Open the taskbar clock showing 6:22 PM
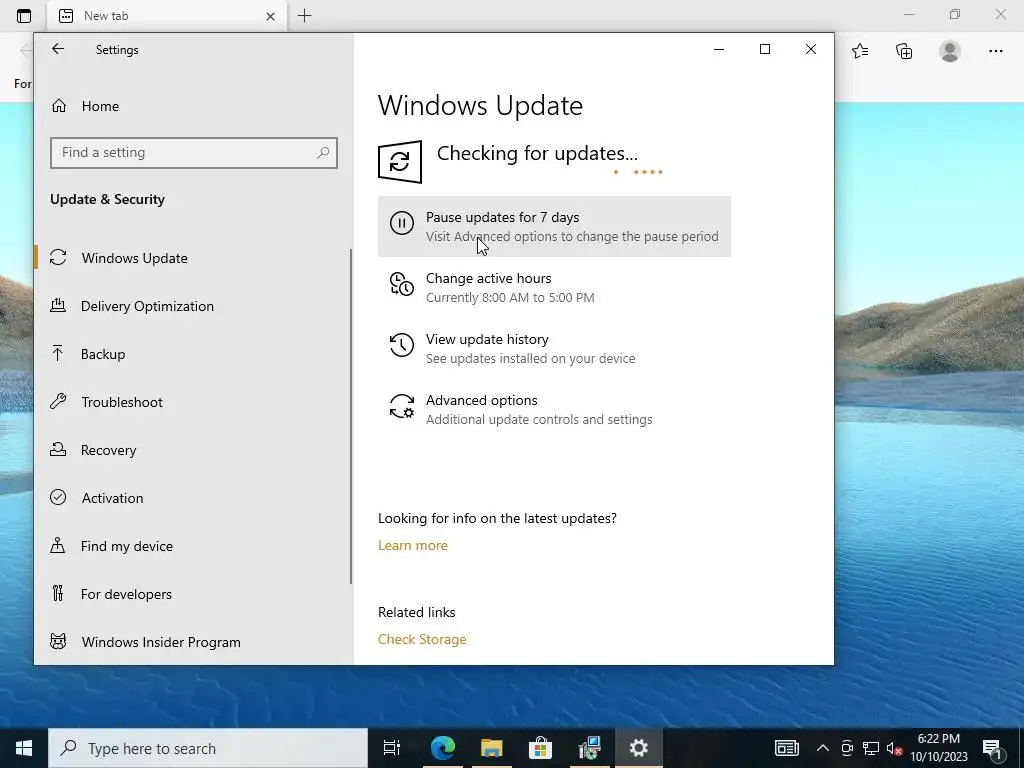Viewport: 1024px width, 768px height. [939, 748]
